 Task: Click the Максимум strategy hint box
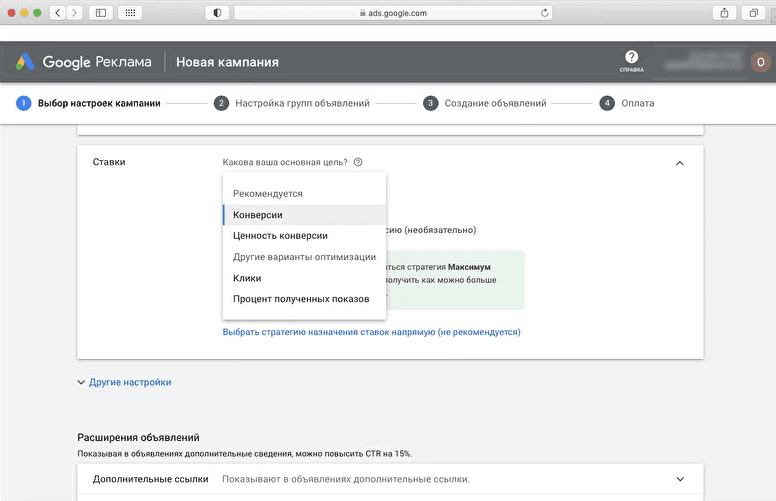point(454,280)
